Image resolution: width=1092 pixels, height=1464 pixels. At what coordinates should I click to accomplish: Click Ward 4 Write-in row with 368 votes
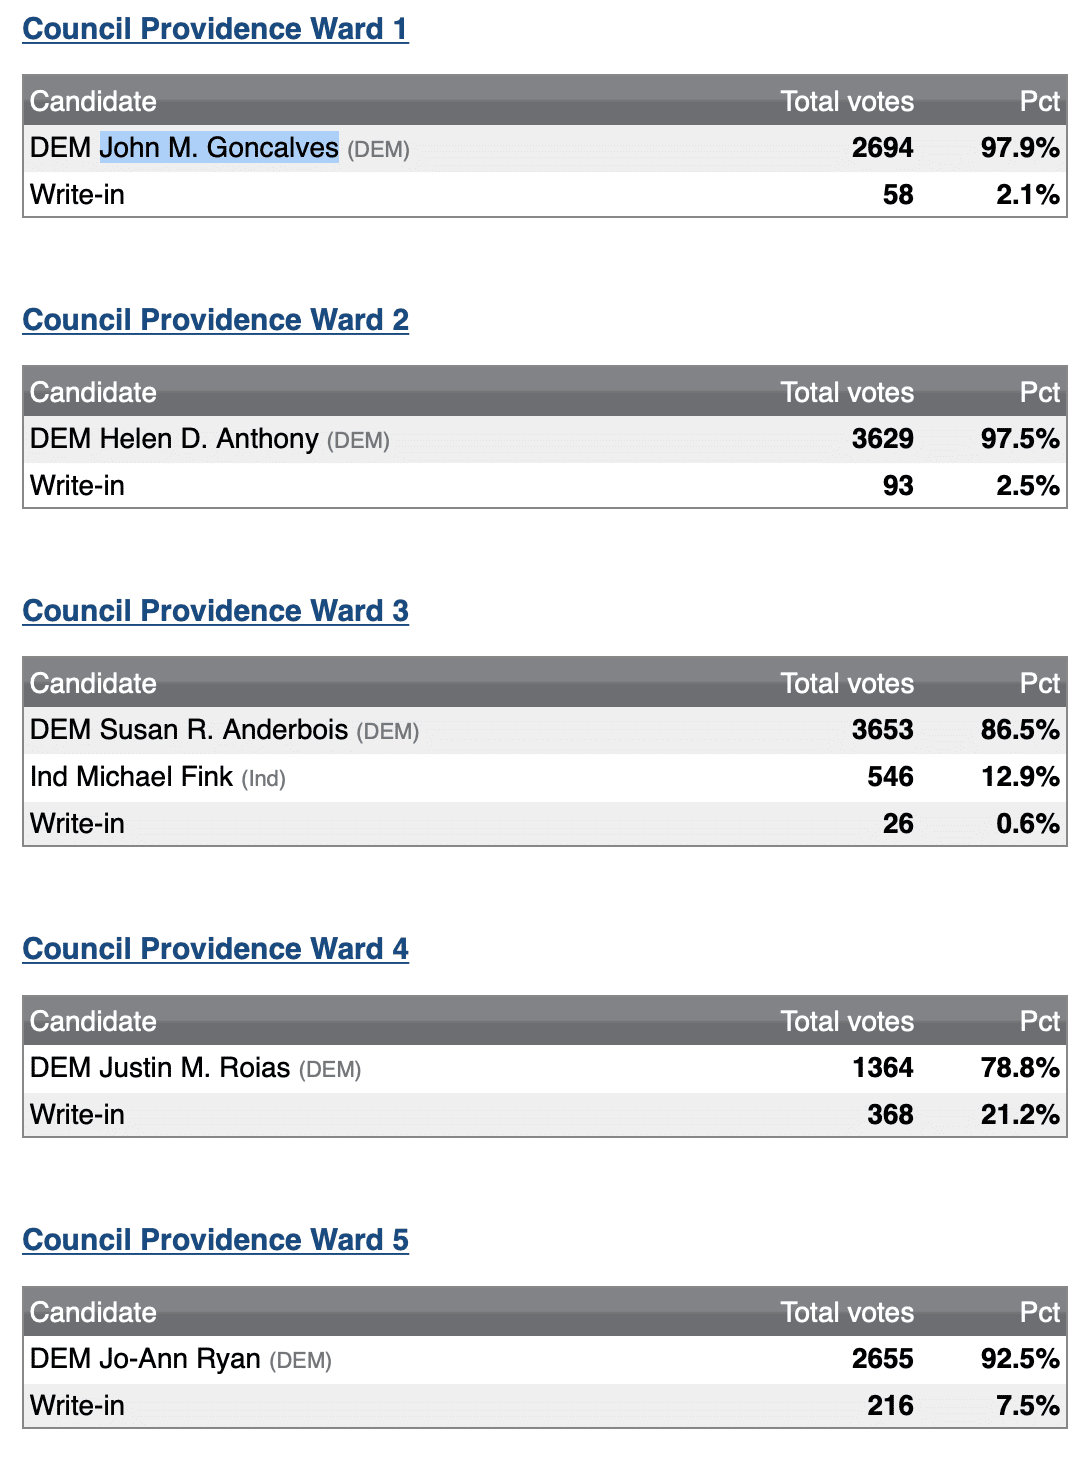tap(545, 1115)
